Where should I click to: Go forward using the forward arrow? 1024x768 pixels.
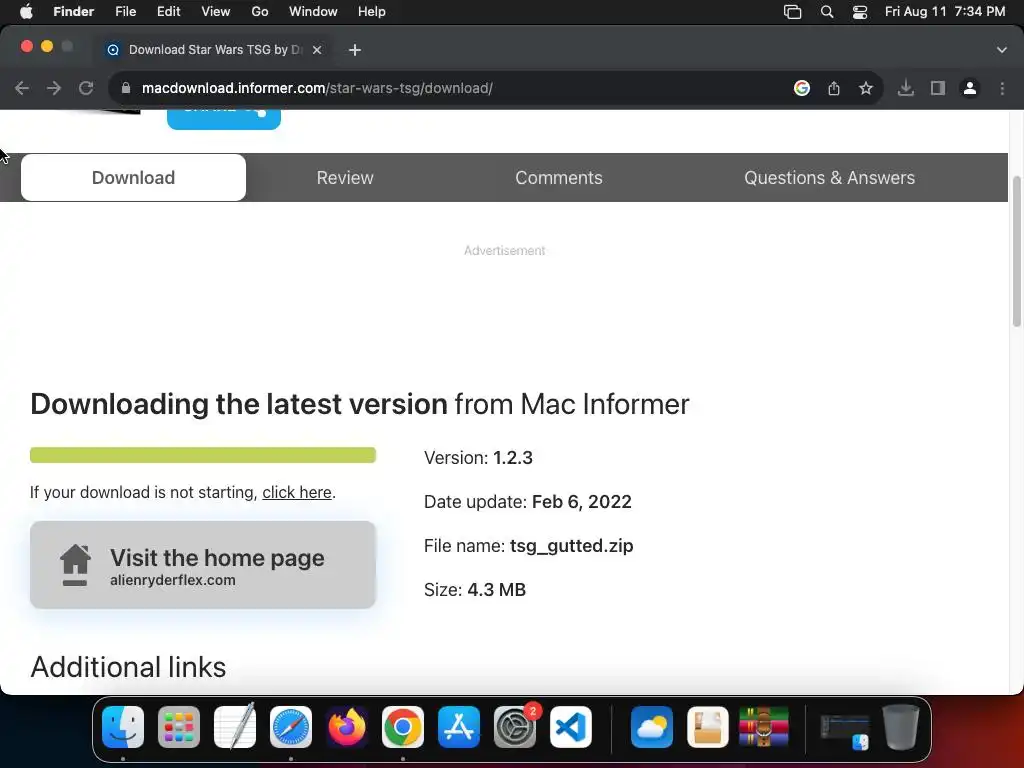click(x=54, y=88)
